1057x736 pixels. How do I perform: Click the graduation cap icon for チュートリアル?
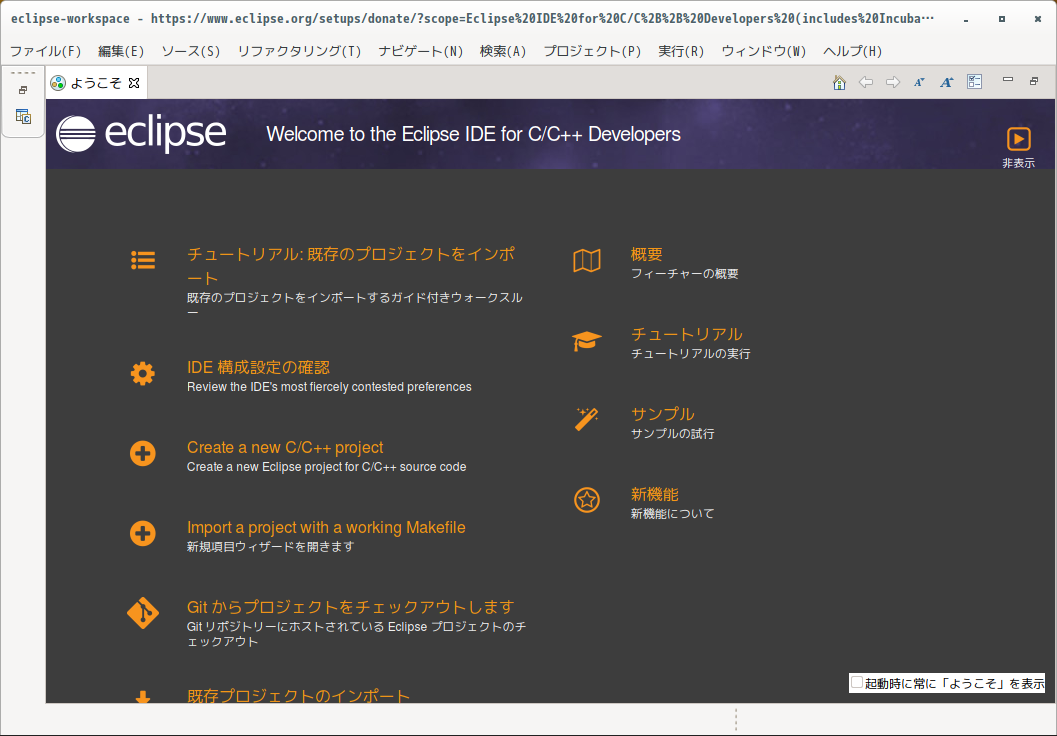point(587,340)
